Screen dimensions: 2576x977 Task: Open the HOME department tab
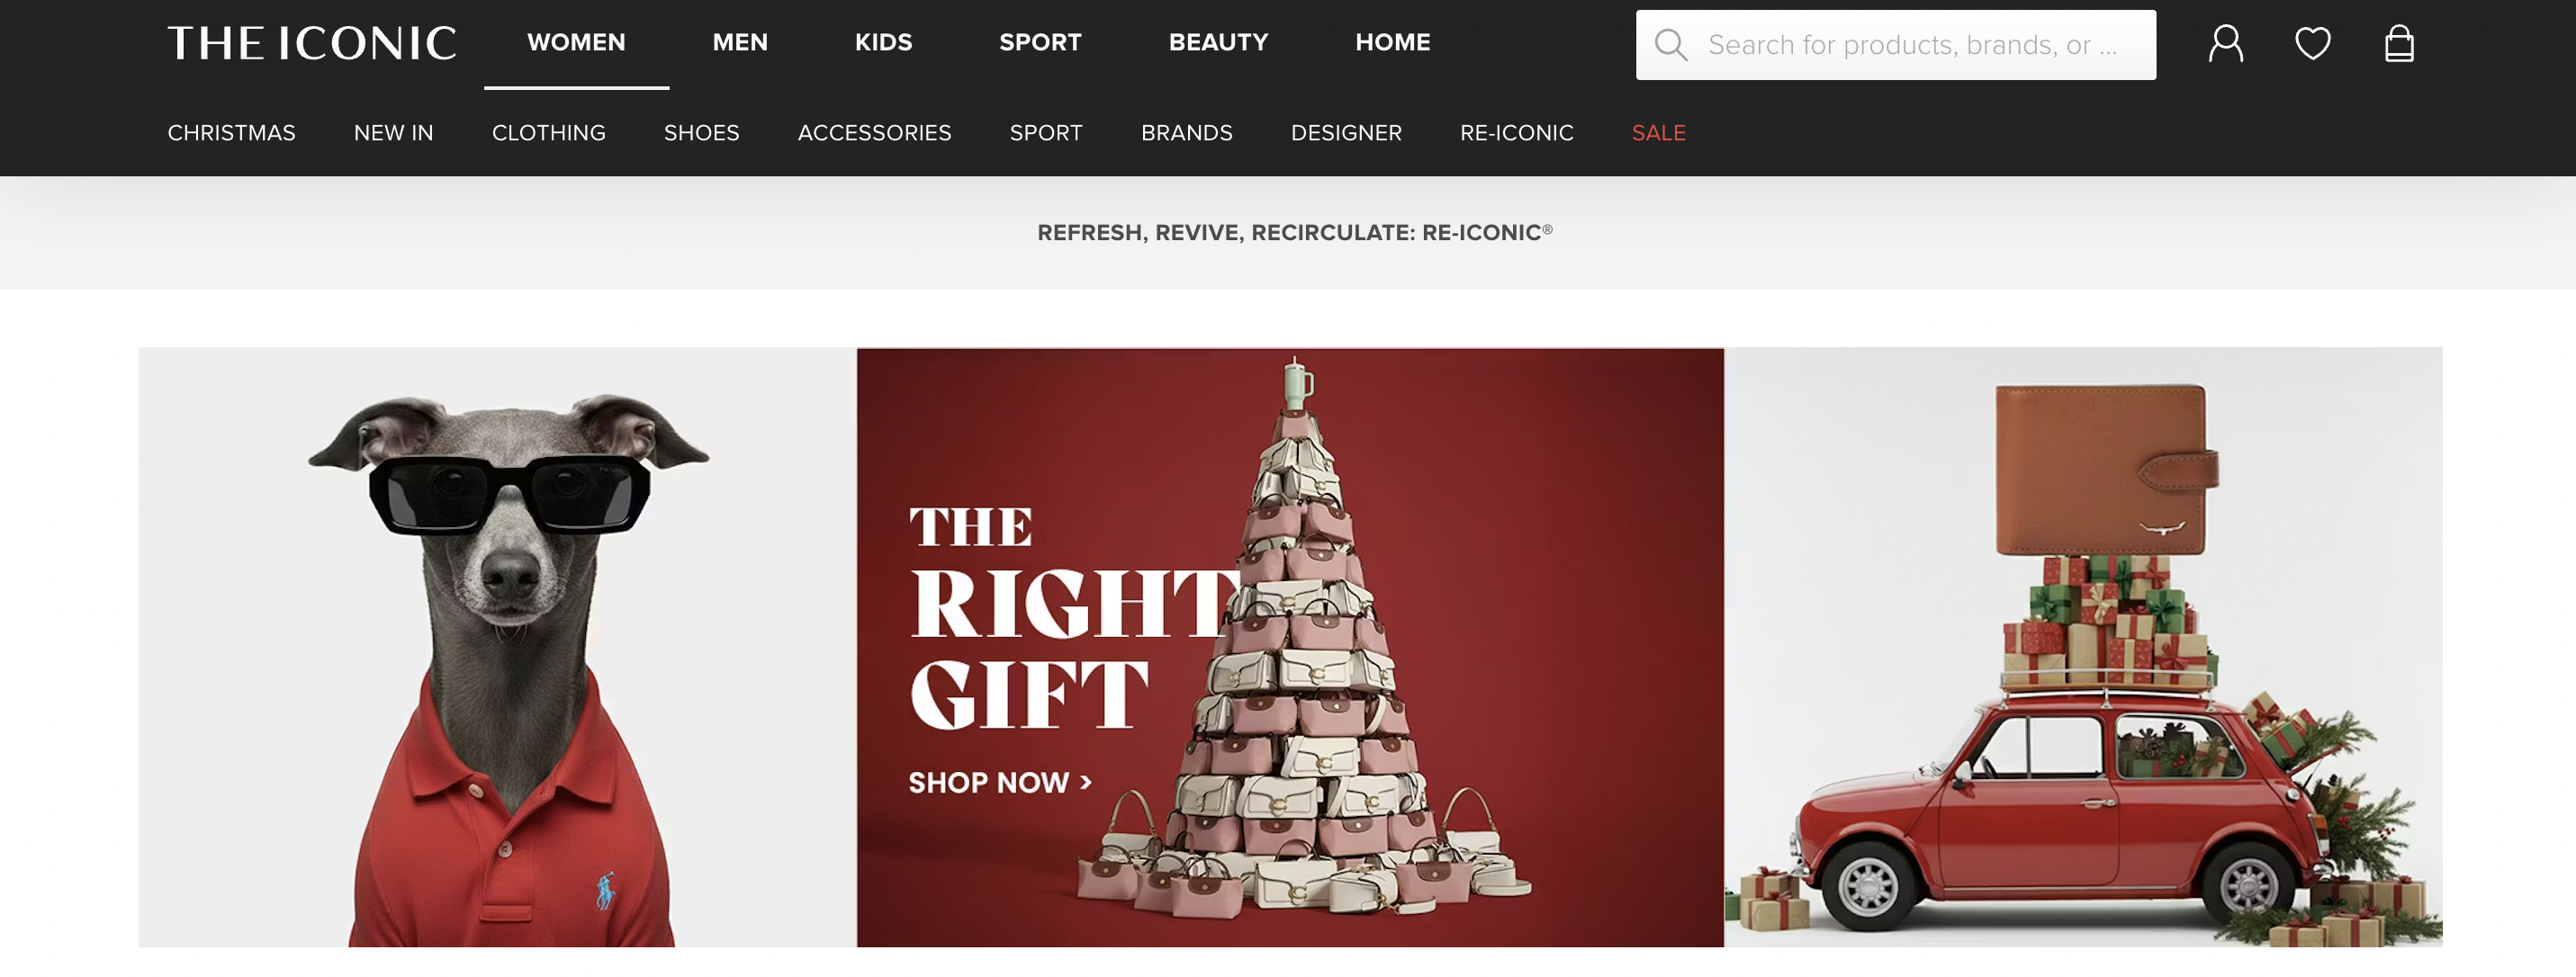point(1392,43)
